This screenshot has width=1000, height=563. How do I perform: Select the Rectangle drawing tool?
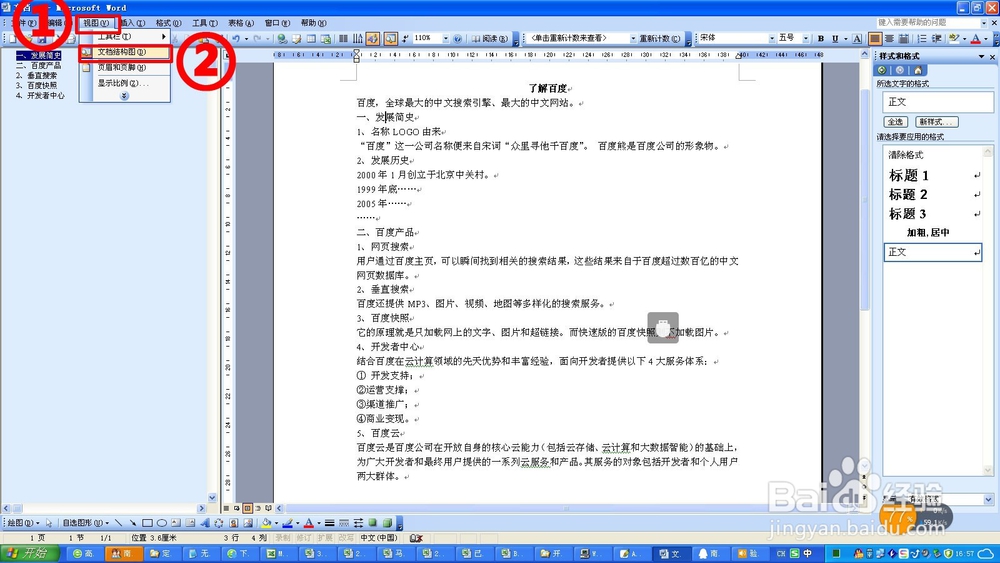click(x=147, y=523)
